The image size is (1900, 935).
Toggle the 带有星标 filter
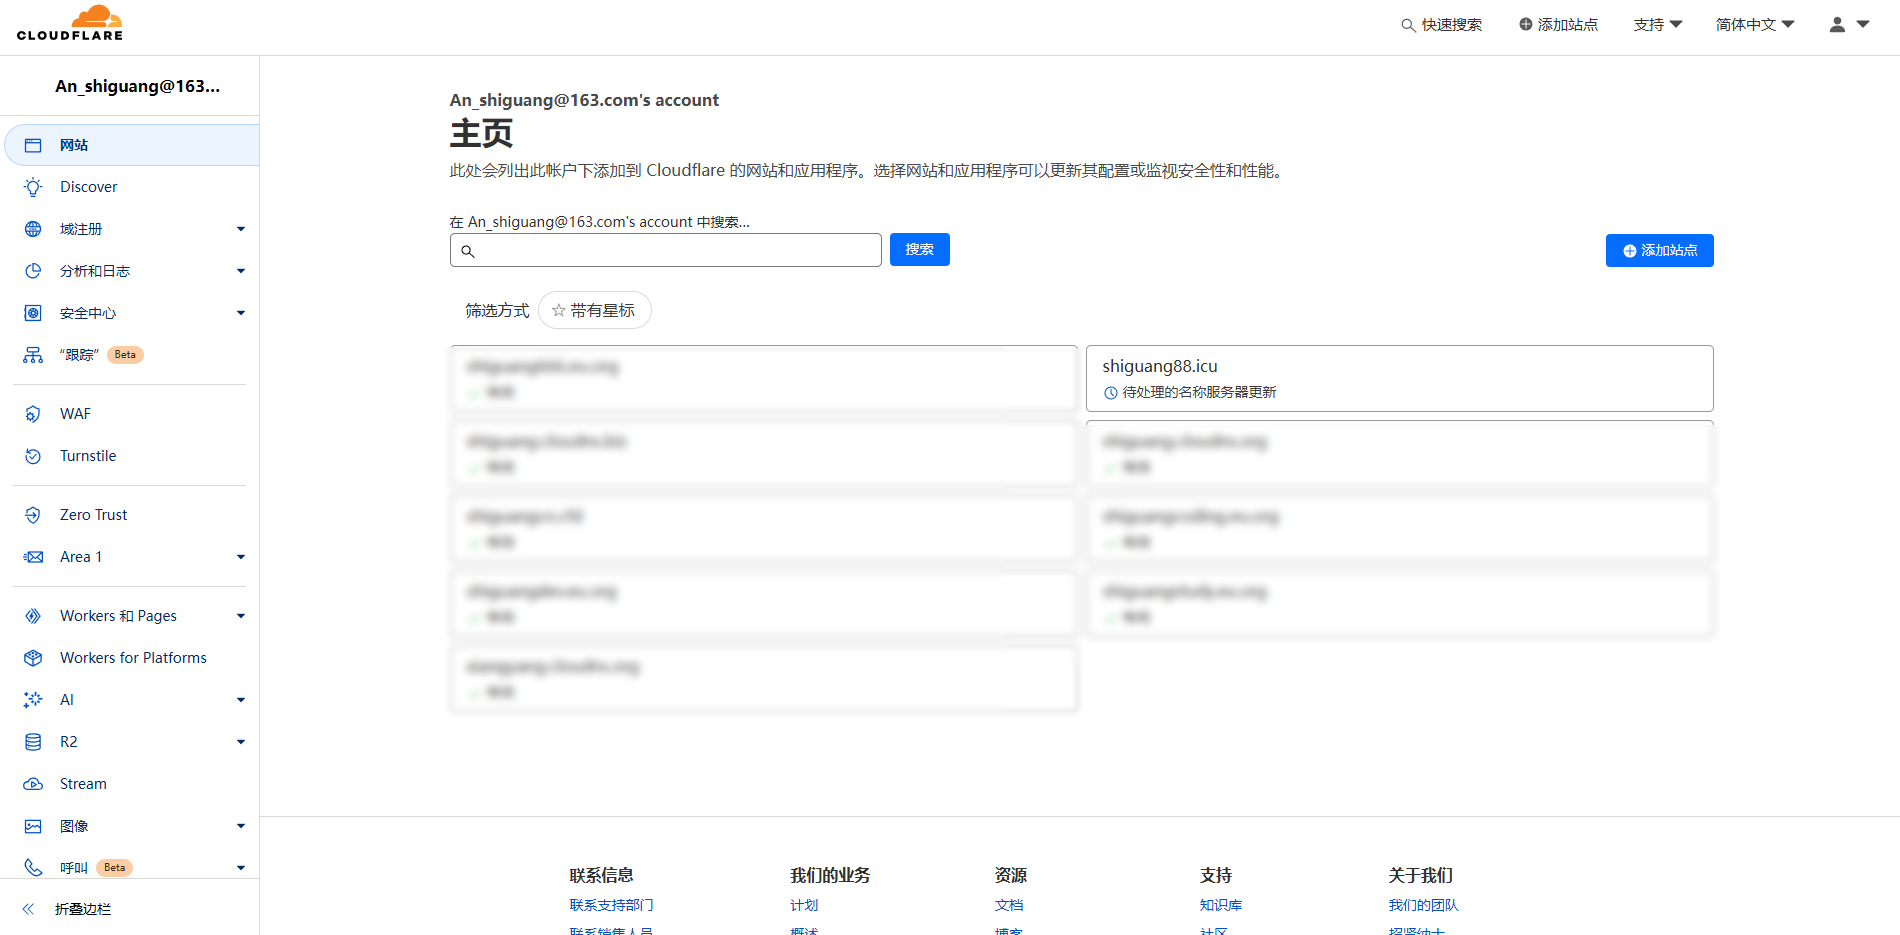click(594, 310)
